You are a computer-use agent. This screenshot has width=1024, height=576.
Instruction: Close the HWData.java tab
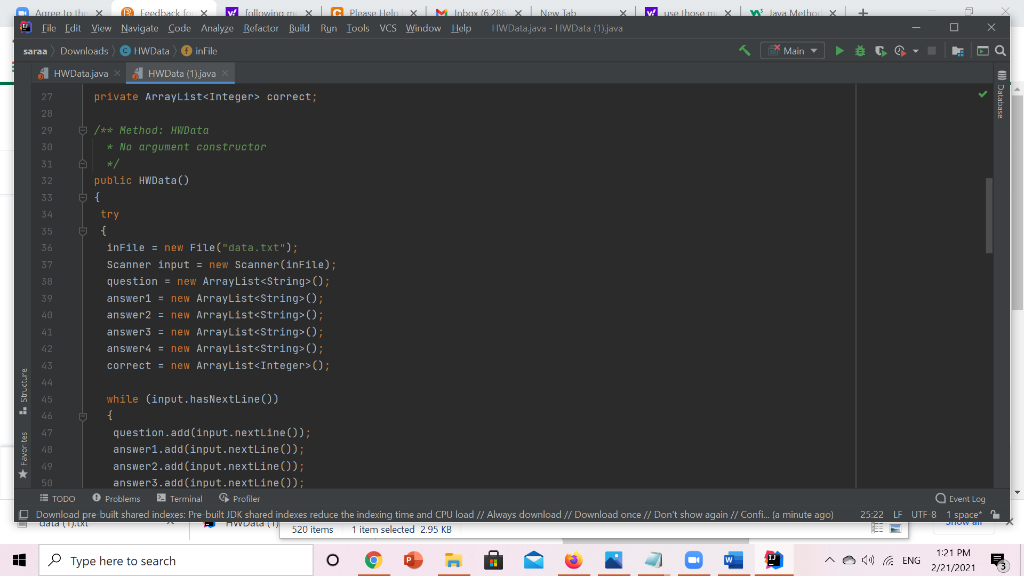117,73
